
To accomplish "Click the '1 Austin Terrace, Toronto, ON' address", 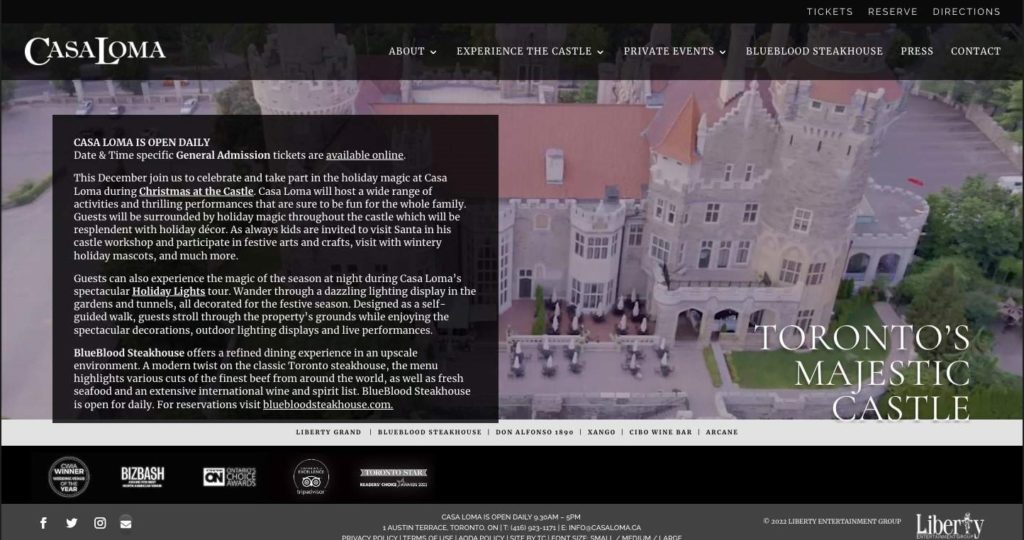I will (441, 528).
